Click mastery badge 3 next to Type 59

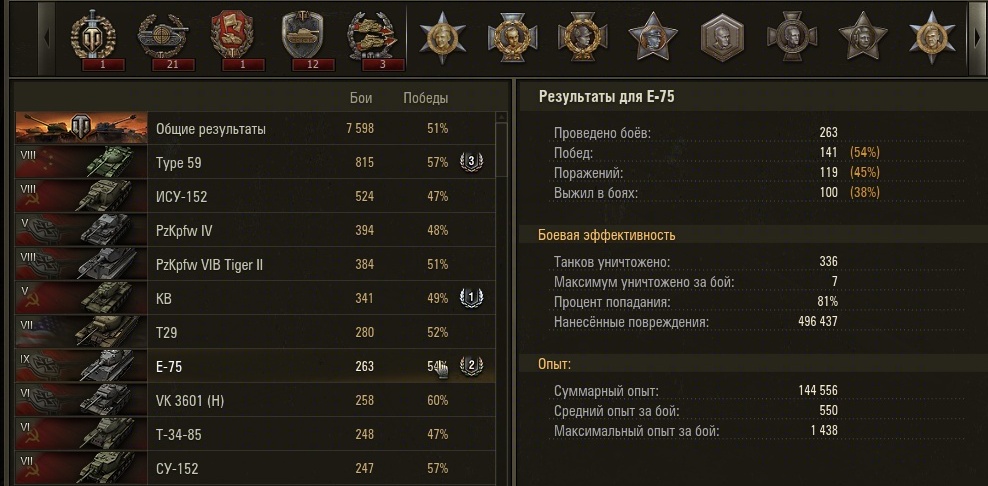click(x=470, y=162)
